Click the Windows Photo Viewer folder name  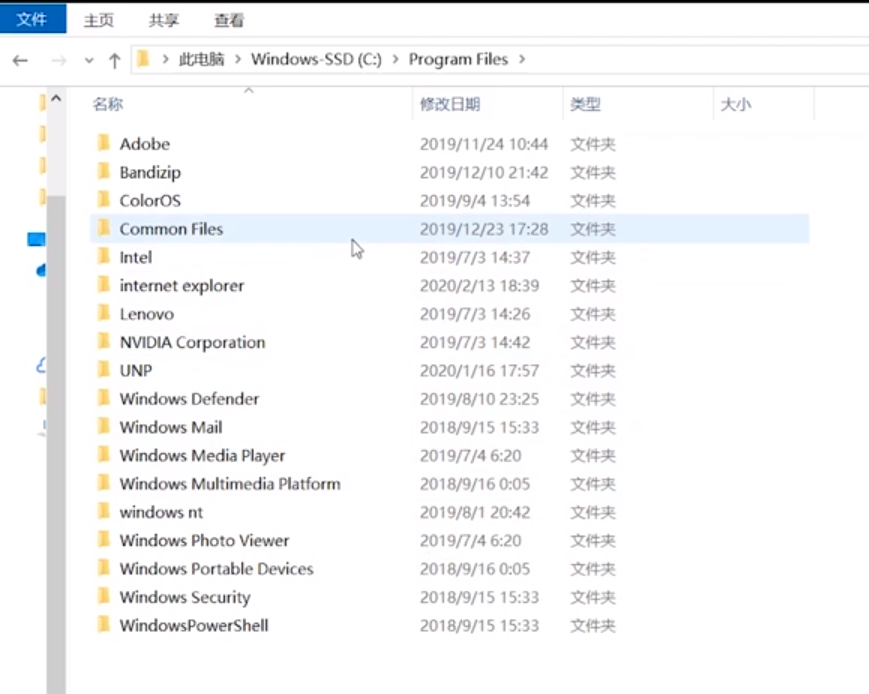[x=205, y=540]
